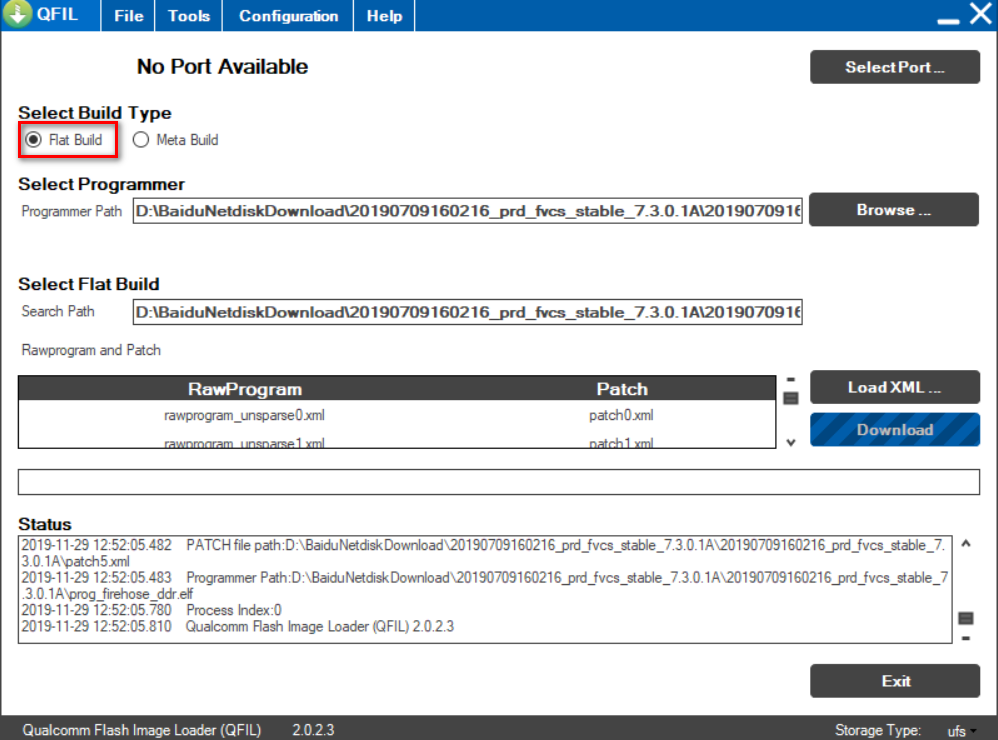Select the Flat Build radio button
Viewport: 998px width, 740px height.
33,140
